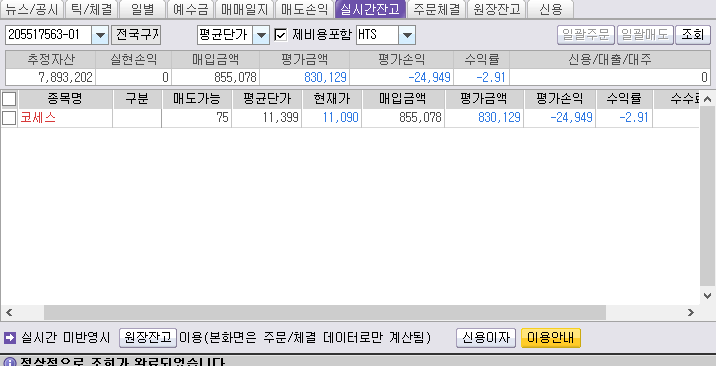Click the 신용/대출/대주 summary label

coord(610,60)
